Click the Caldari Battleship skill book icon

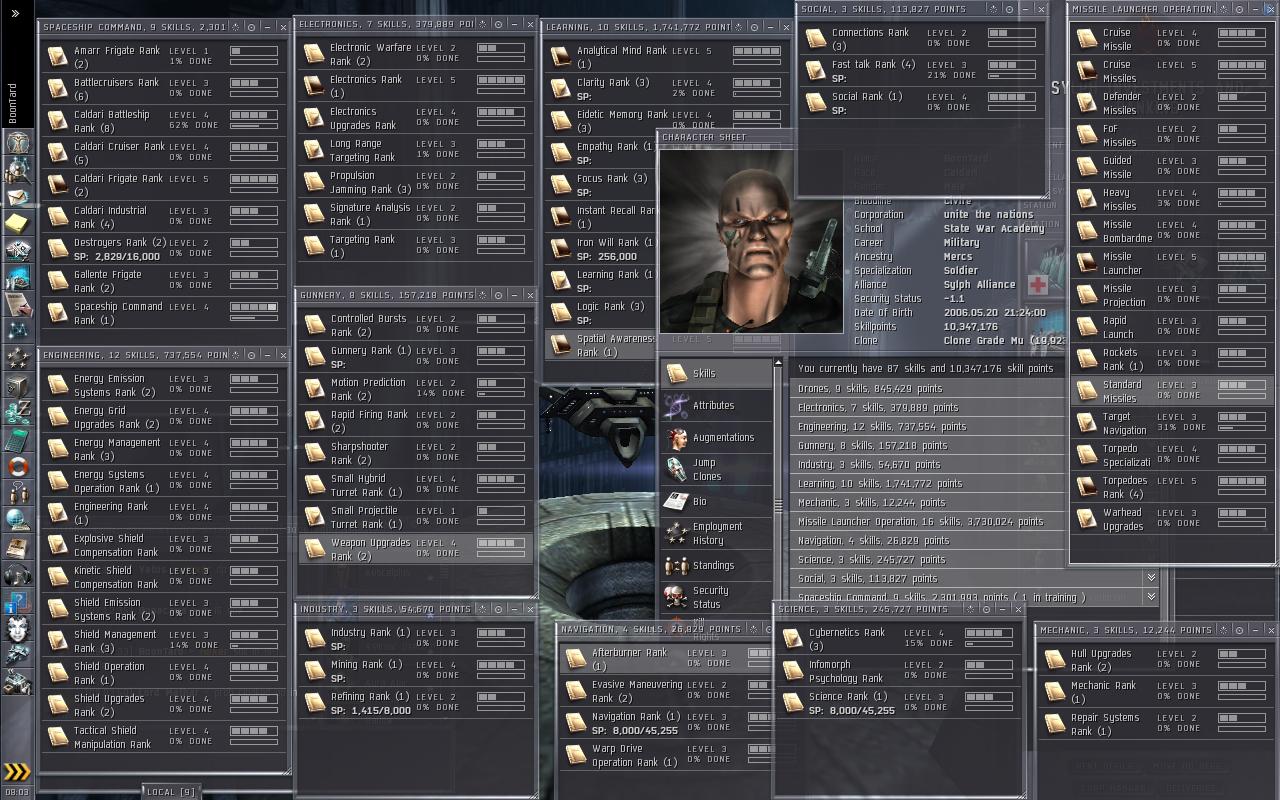58,121
